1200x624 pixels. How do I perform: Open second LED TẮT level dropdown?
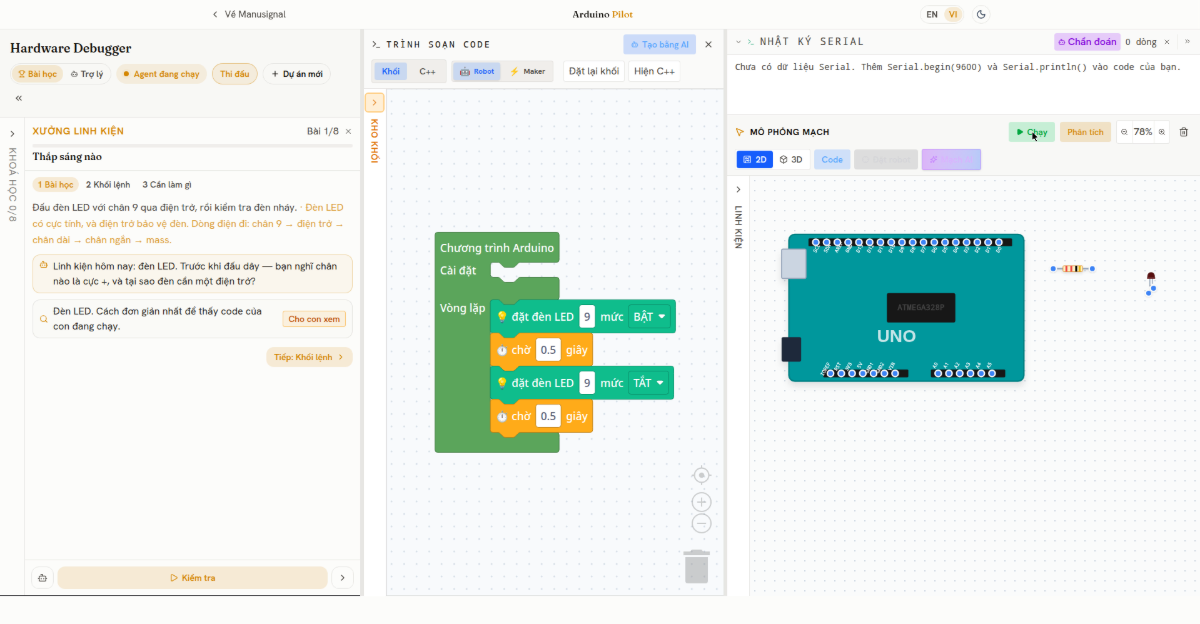click(648, 383)
